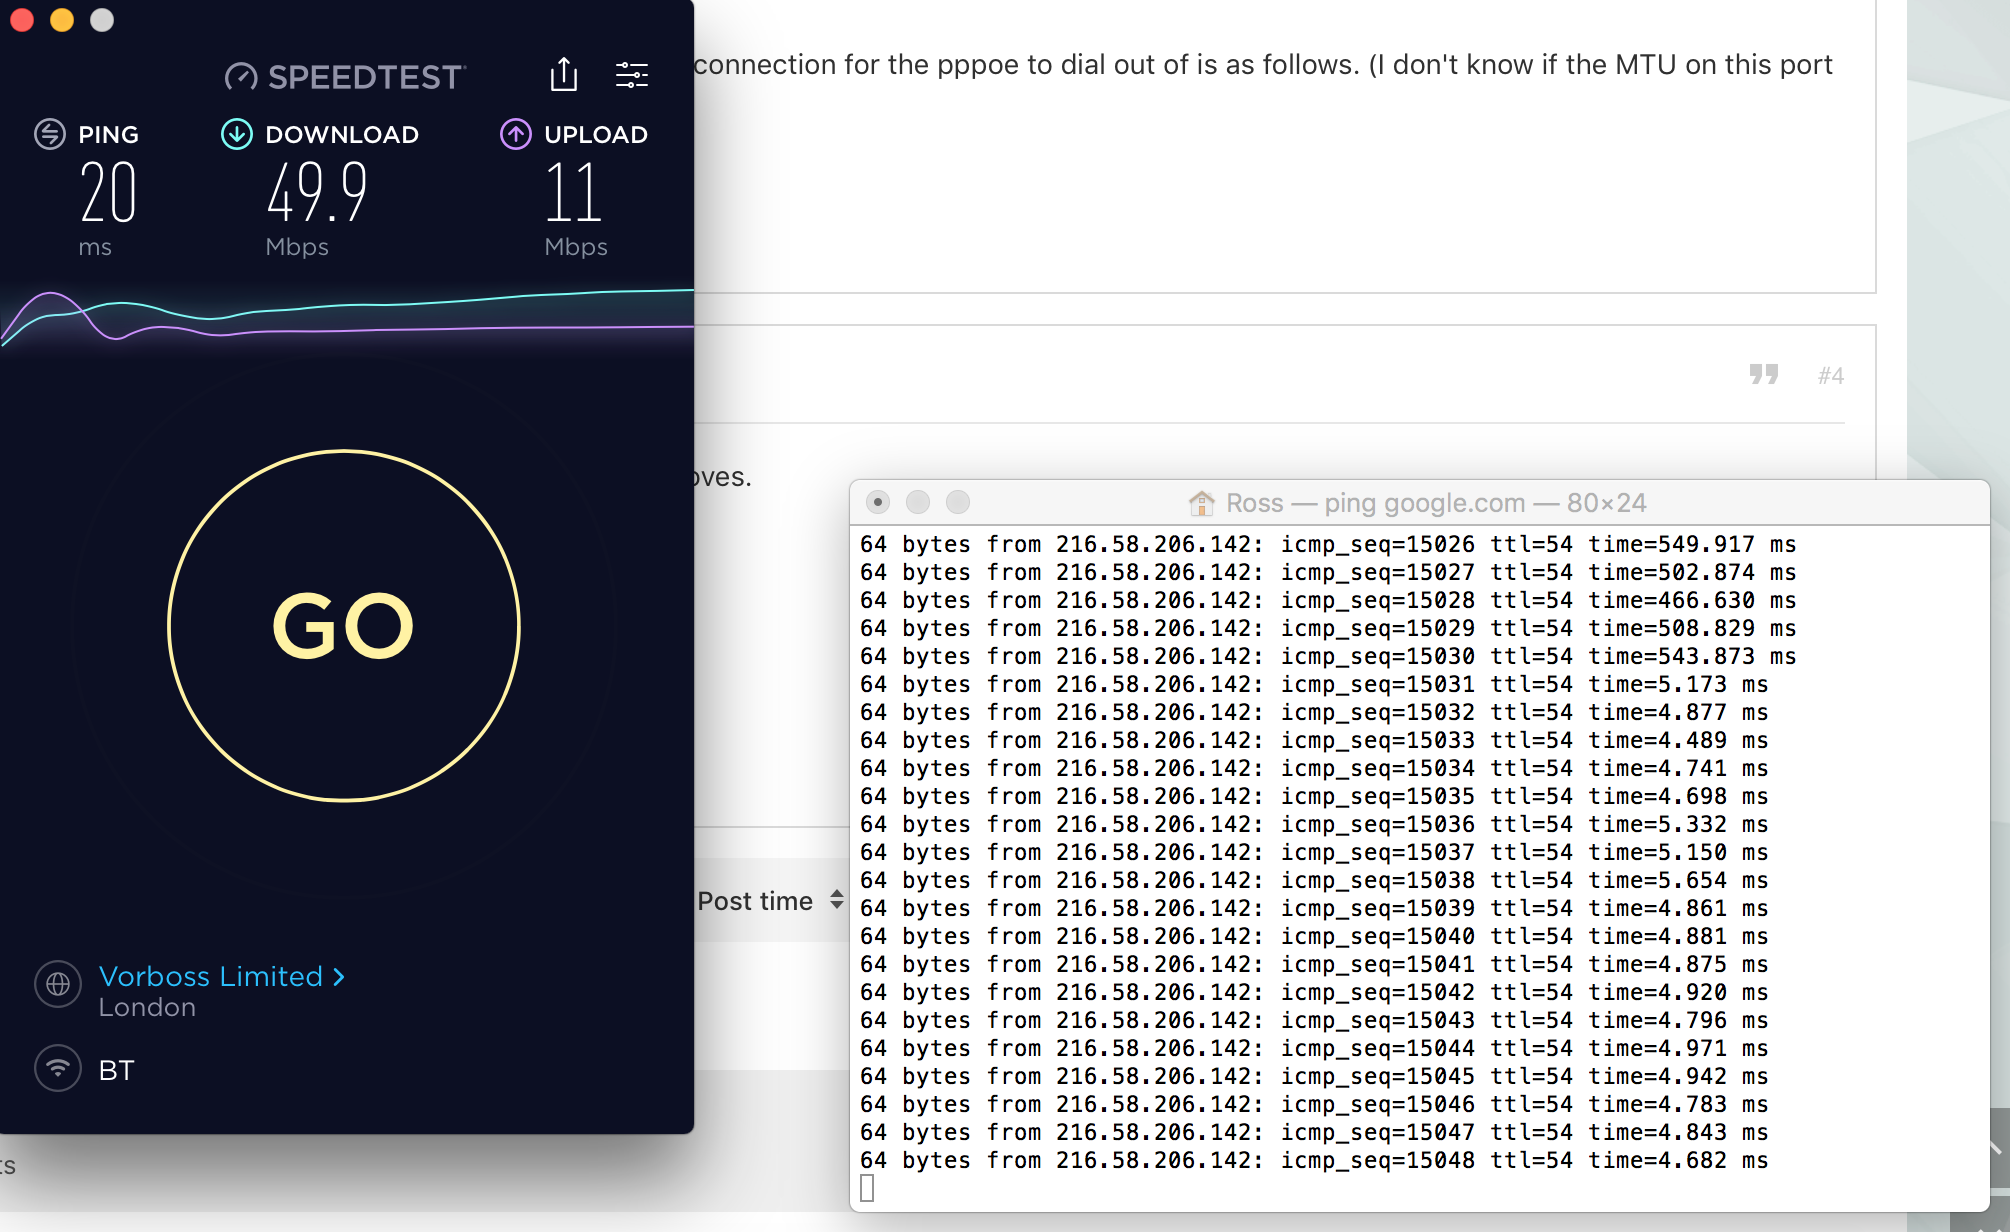2010x1232 pixels.
Task: Click the terminal cursor line
Action: (x=868, y=1188)
